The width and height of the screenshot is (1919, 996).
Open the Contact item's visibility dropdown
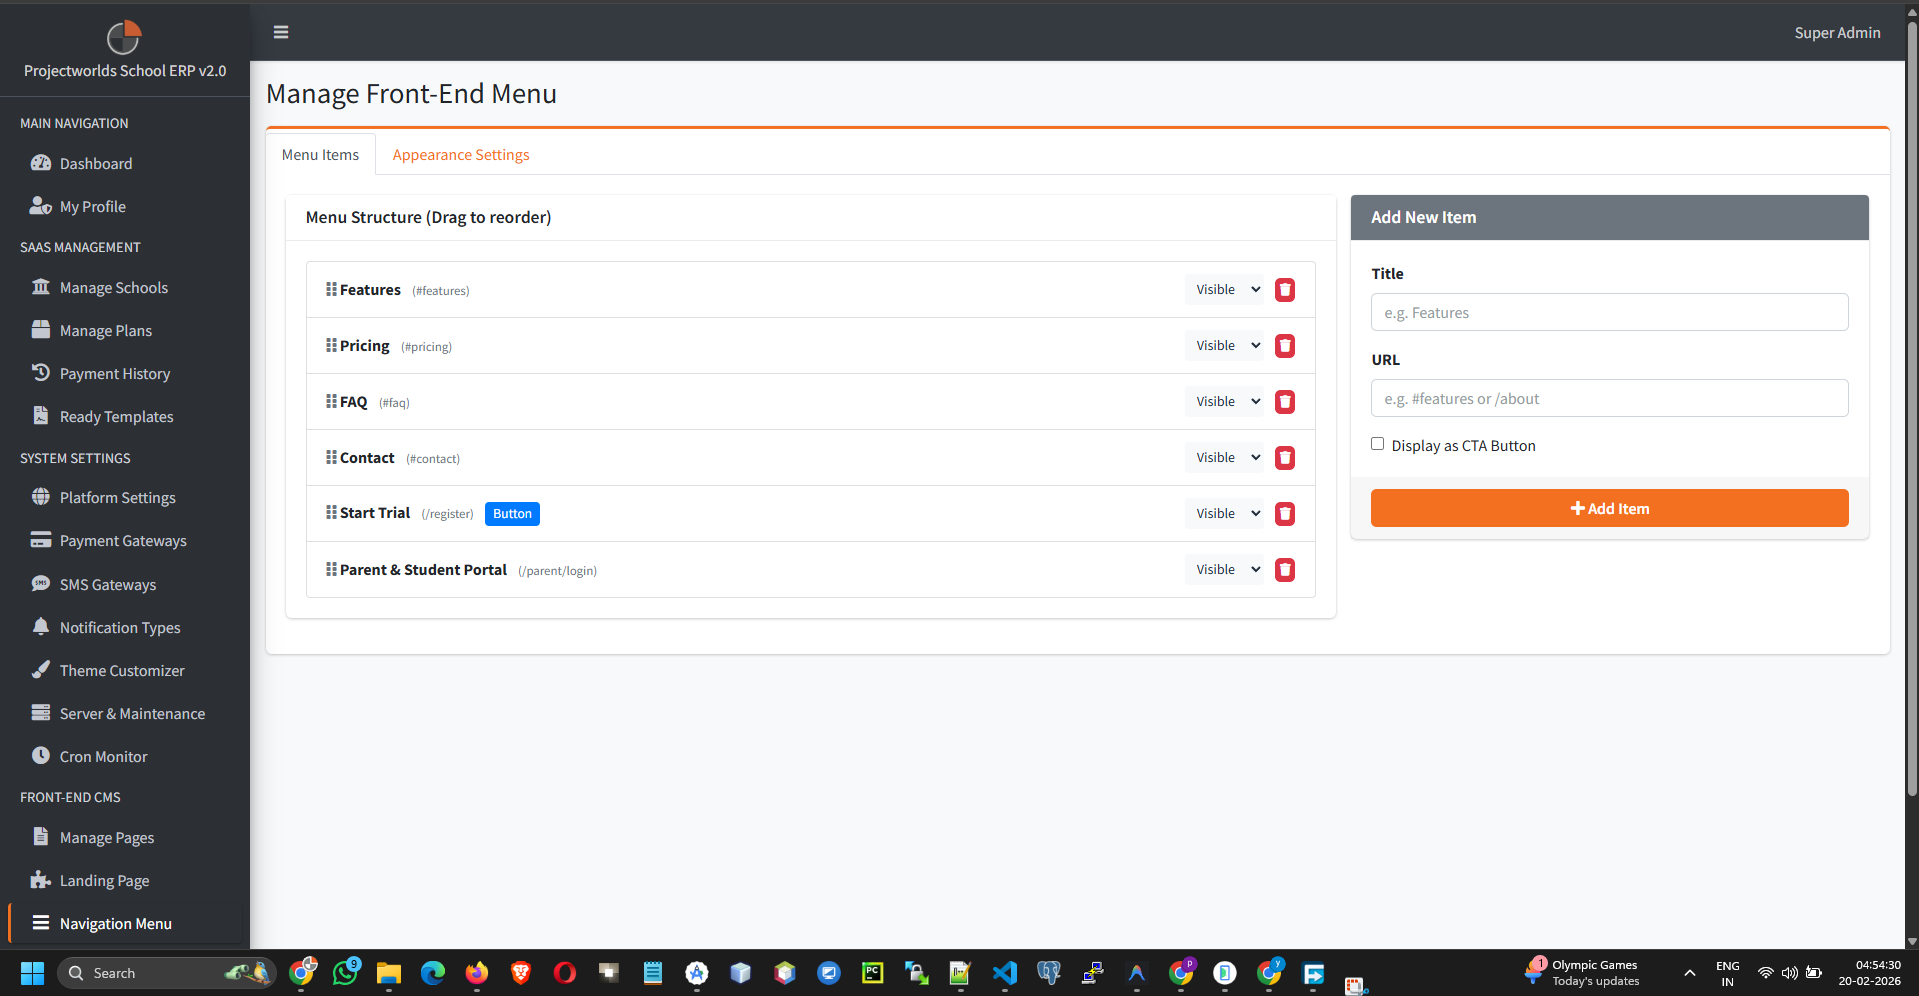click(1224, 457)
